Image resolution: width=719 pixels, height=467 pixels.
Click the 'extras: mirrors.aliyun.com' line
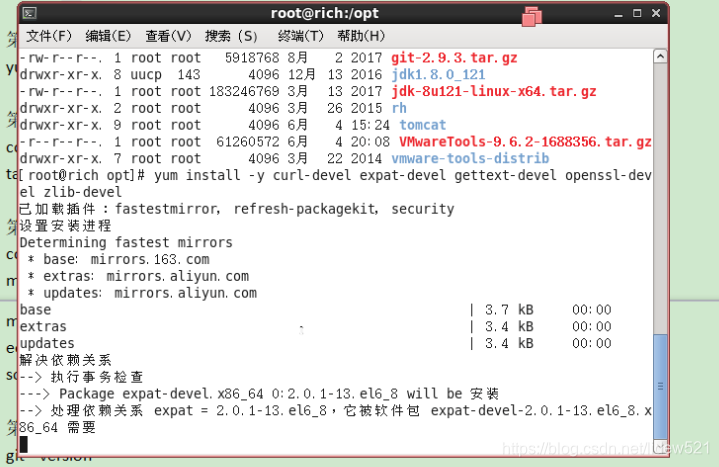pos(138,276)
